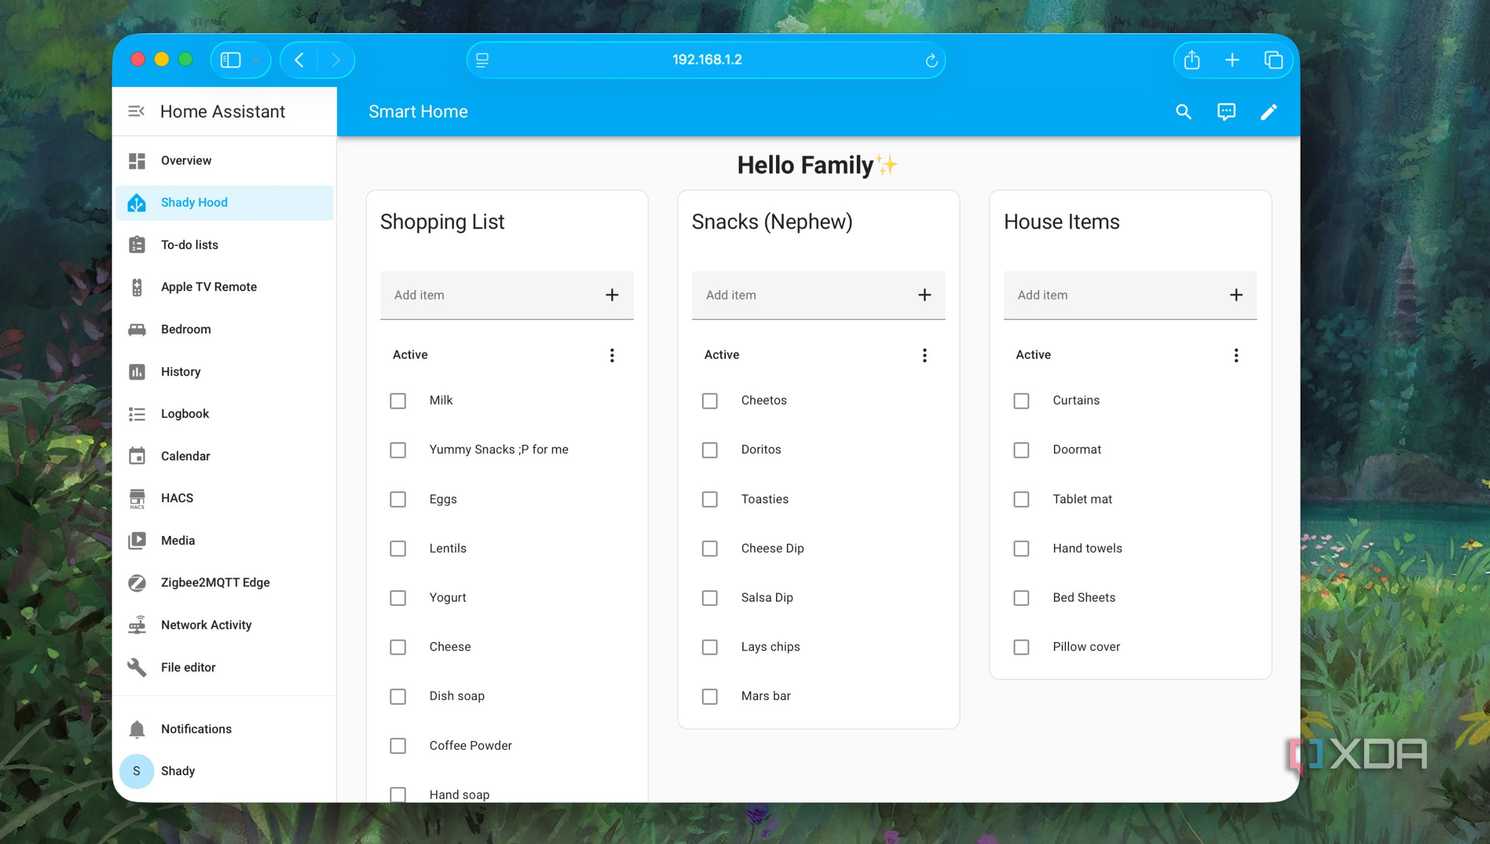Select the Shady Hood dashboard
Viewport: 1490px width, 844px height.
point(224,202)
